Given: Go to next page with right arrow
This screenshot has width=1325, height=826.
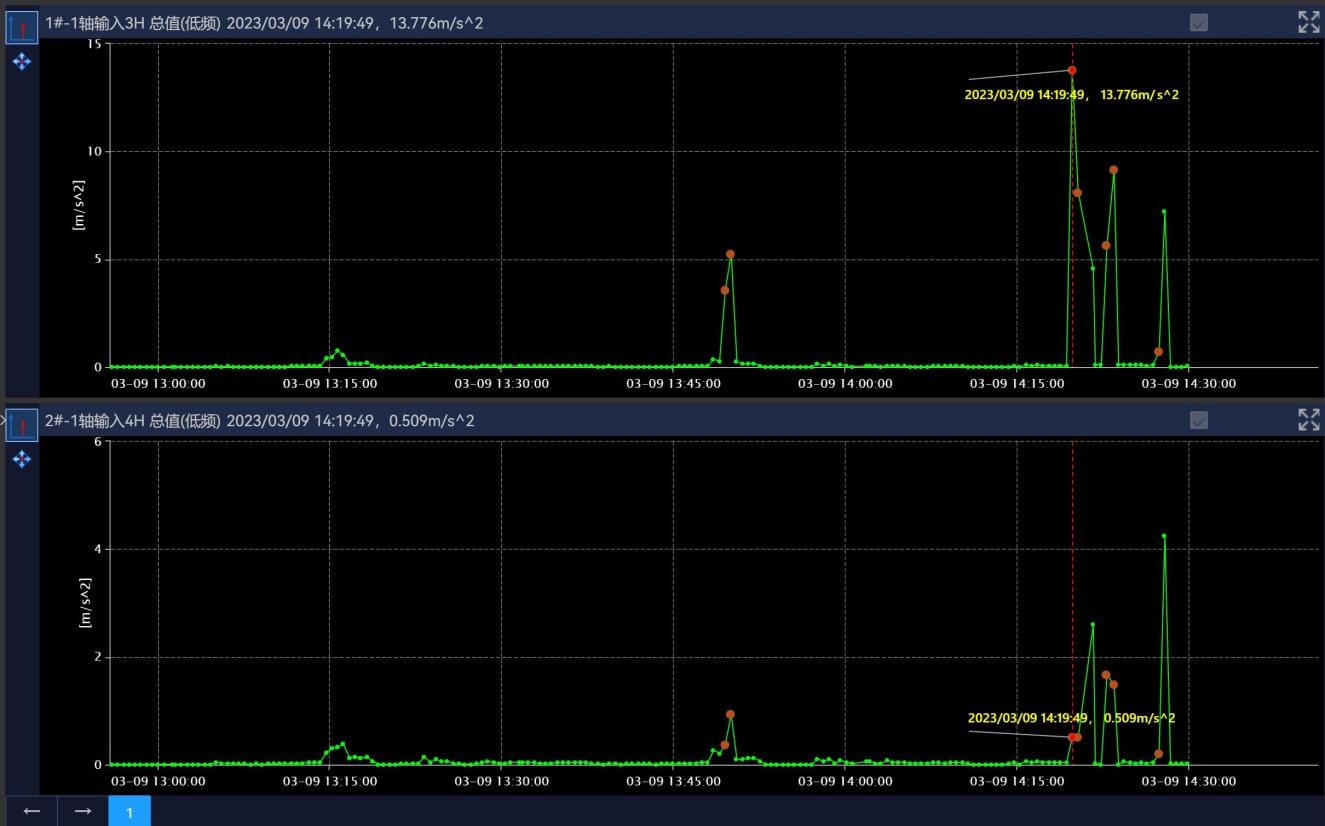Looking at the screenshot, I should pos(83,811).
